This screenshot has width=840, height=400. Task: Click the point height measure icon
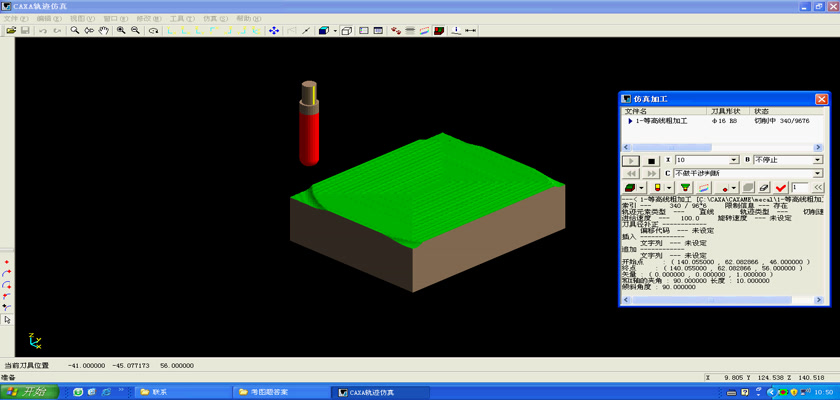(x=456, y=31)
